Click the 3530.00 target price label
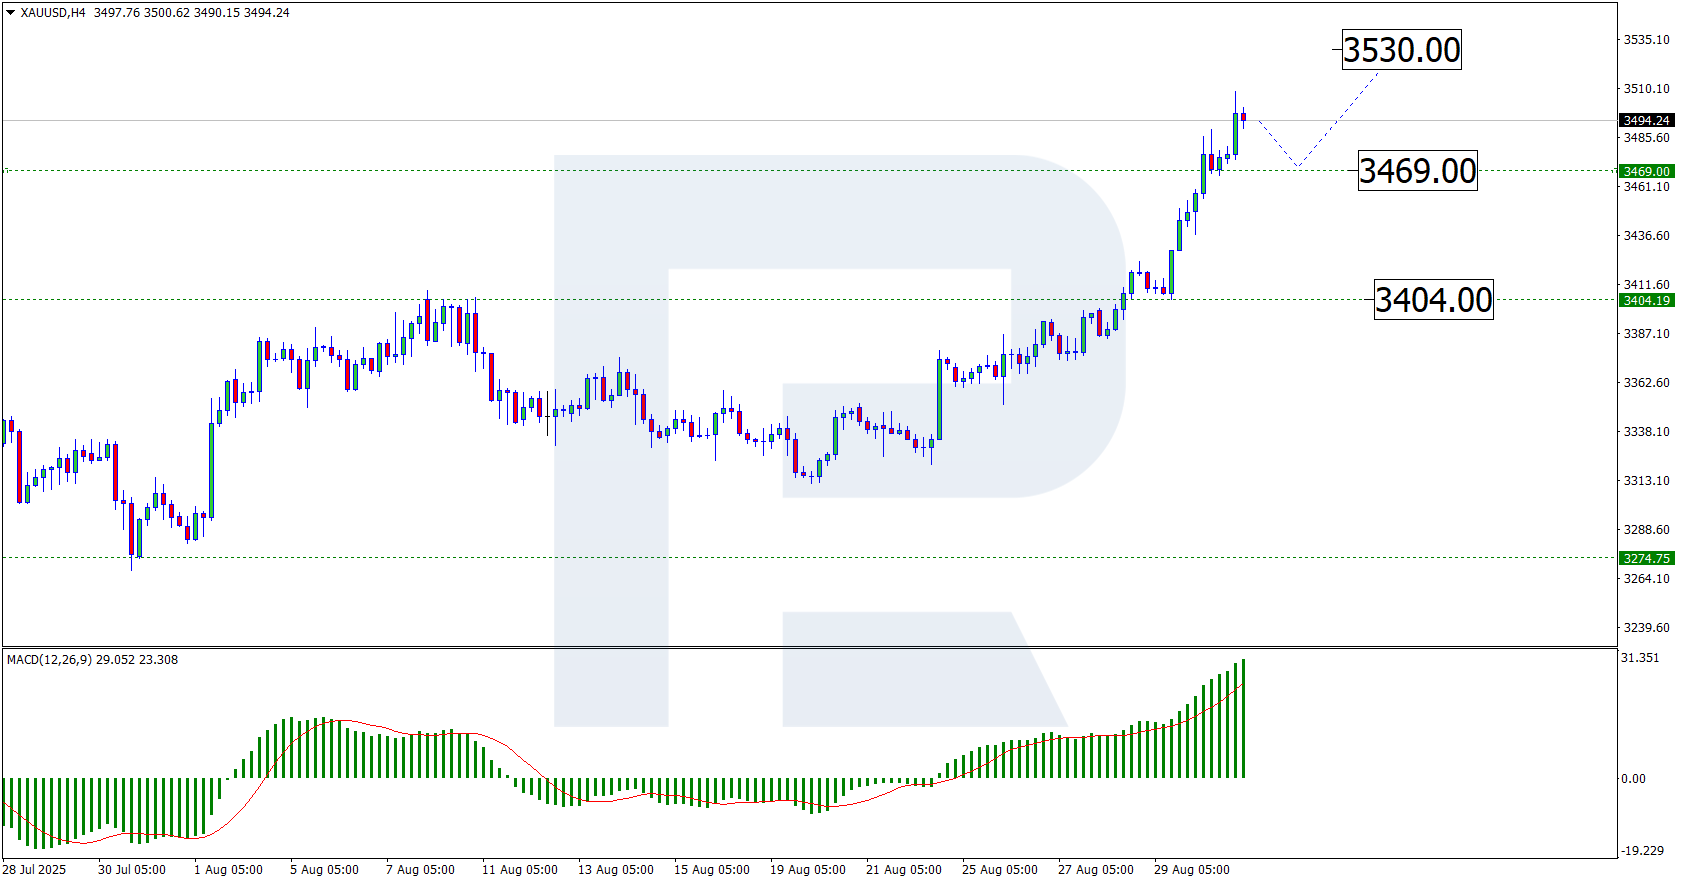 1401,50
